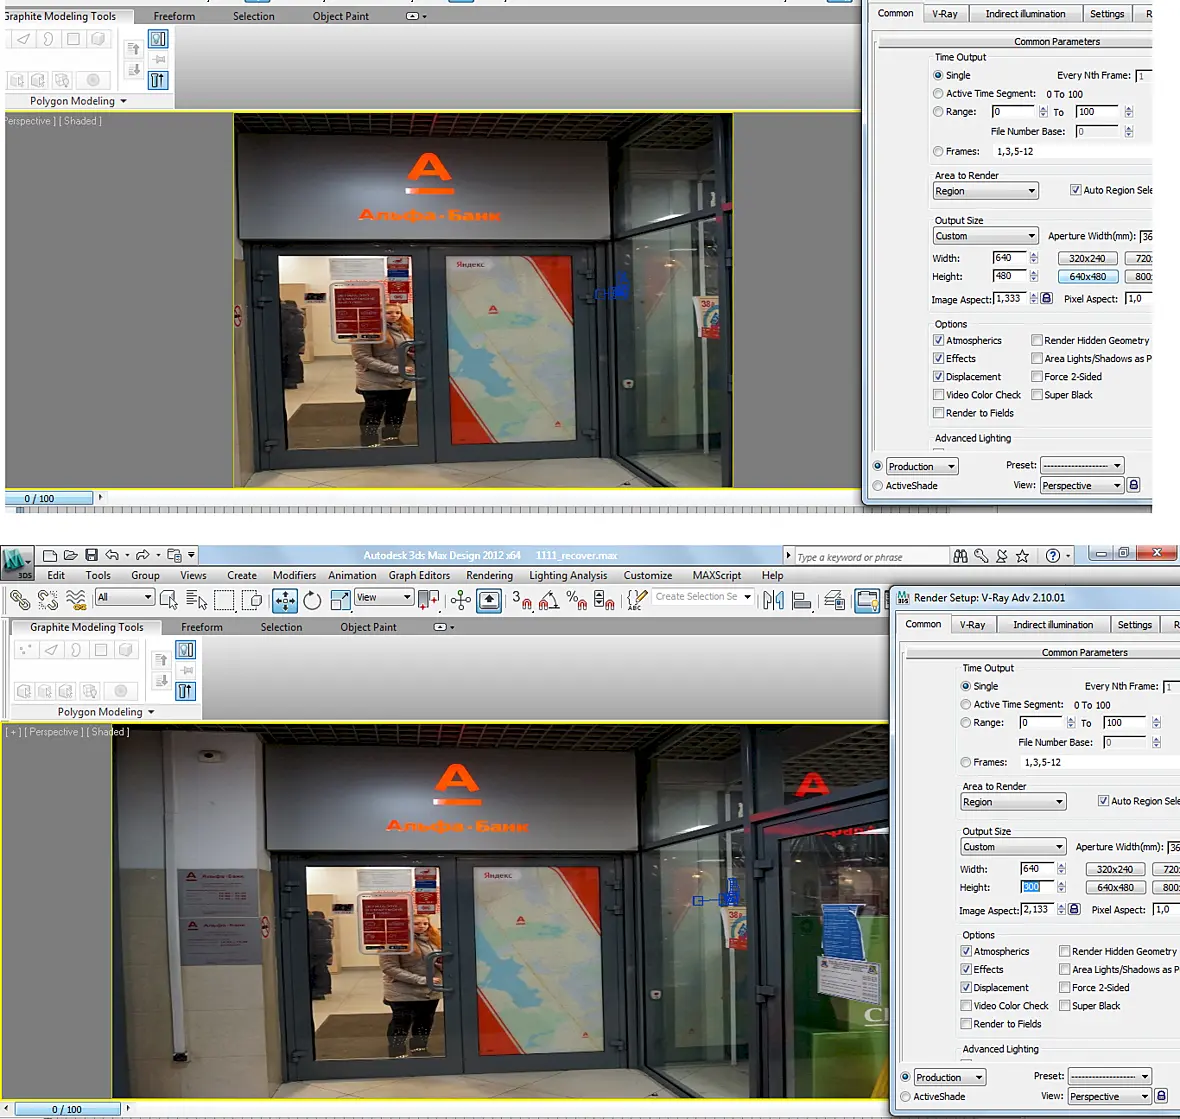
Task: Click the Align tool icon
Action: tap(802, 600)
